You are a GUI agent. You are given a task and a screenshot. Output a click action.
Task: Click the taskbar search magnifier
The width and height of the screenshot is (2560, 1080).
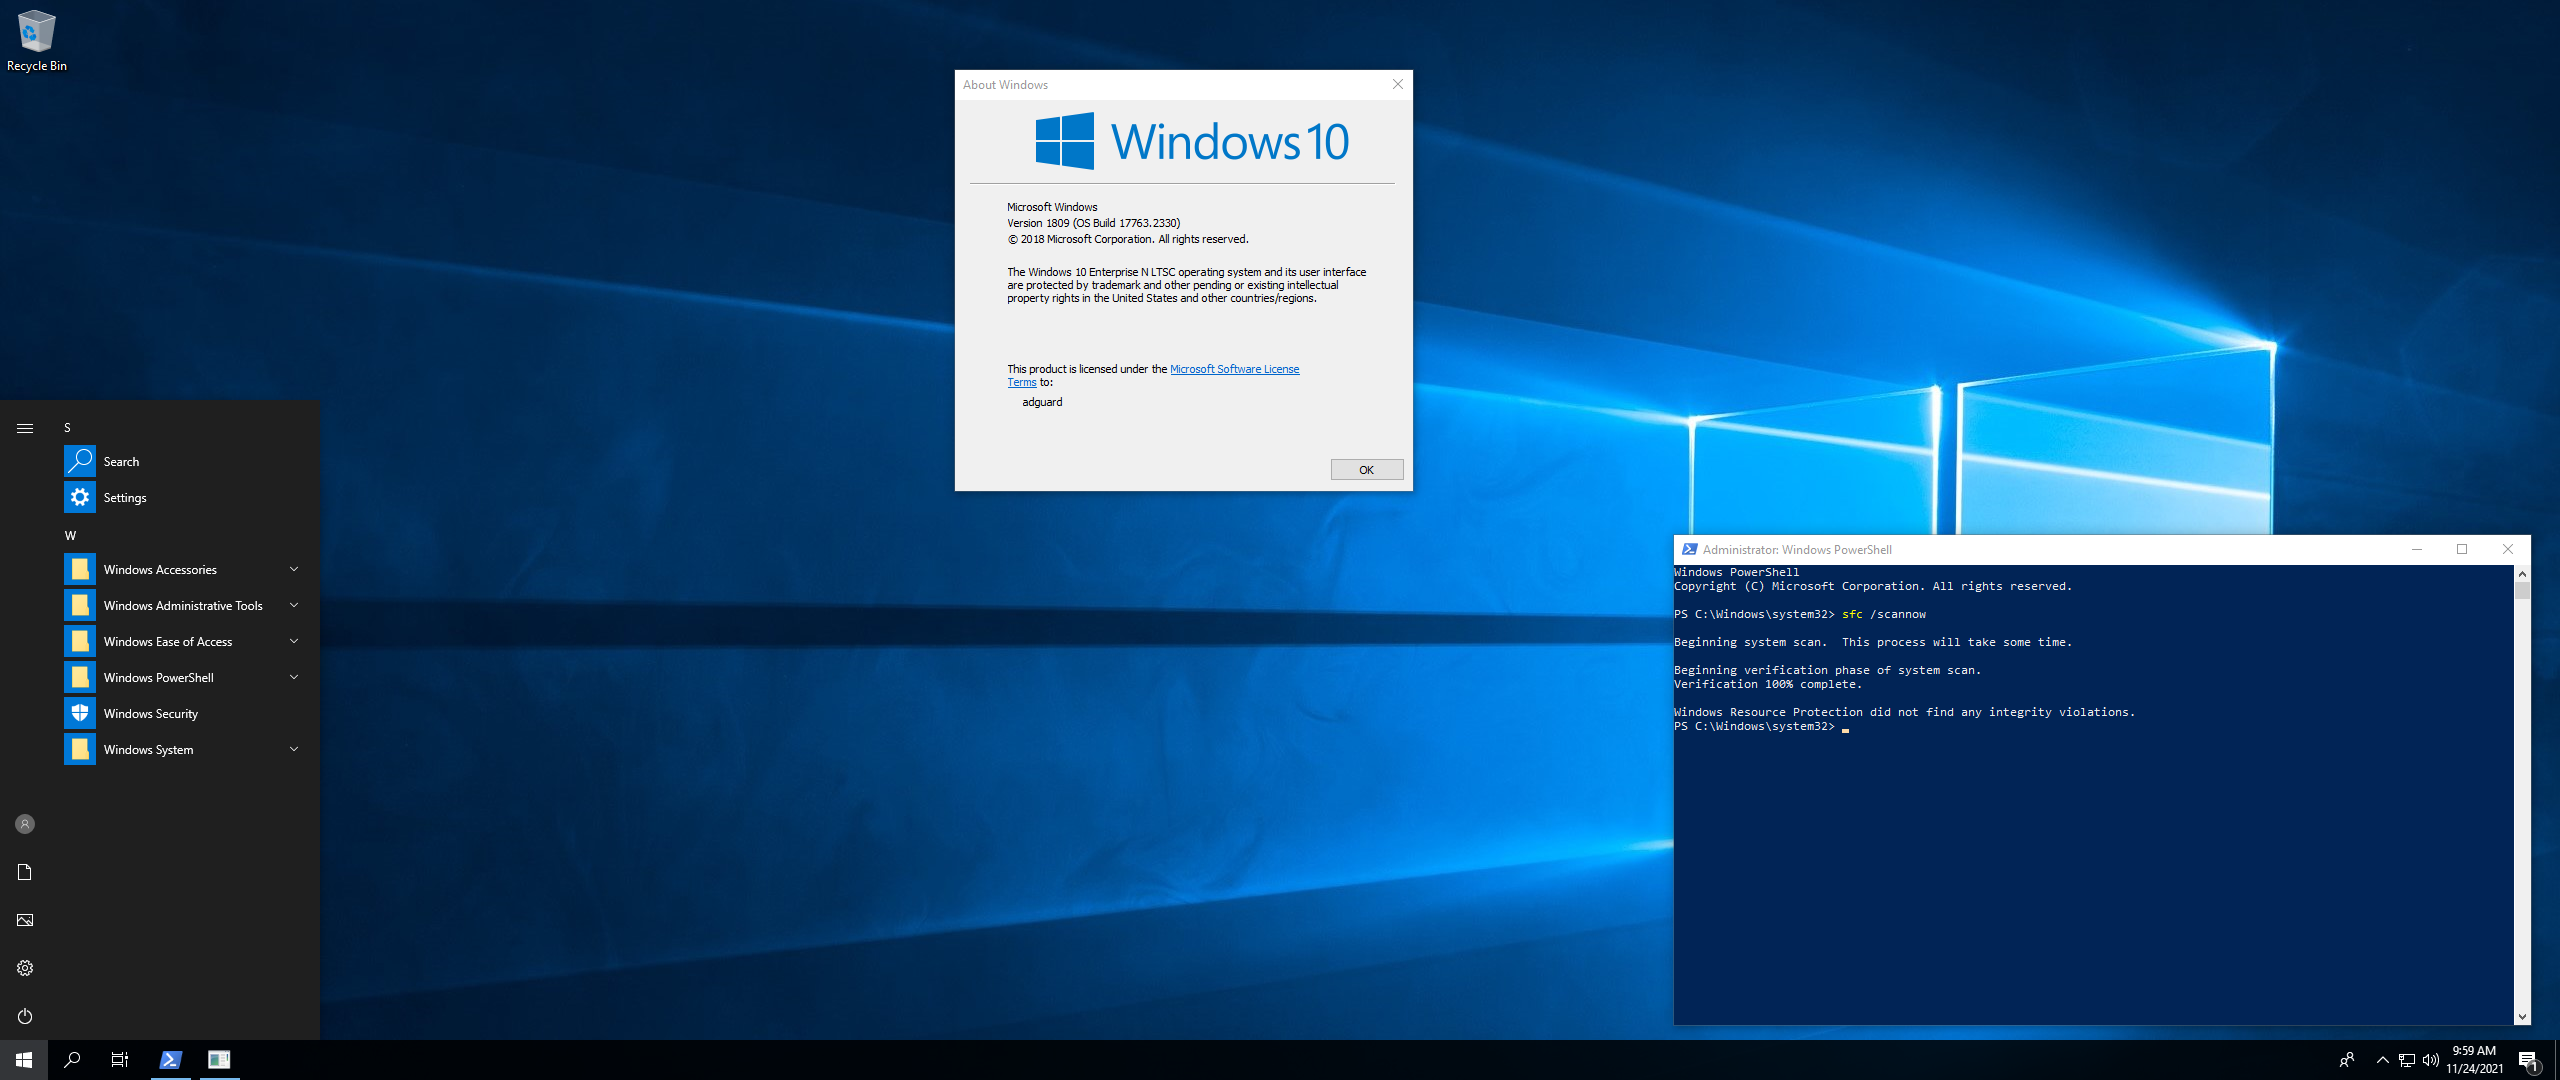point(72,1060)
